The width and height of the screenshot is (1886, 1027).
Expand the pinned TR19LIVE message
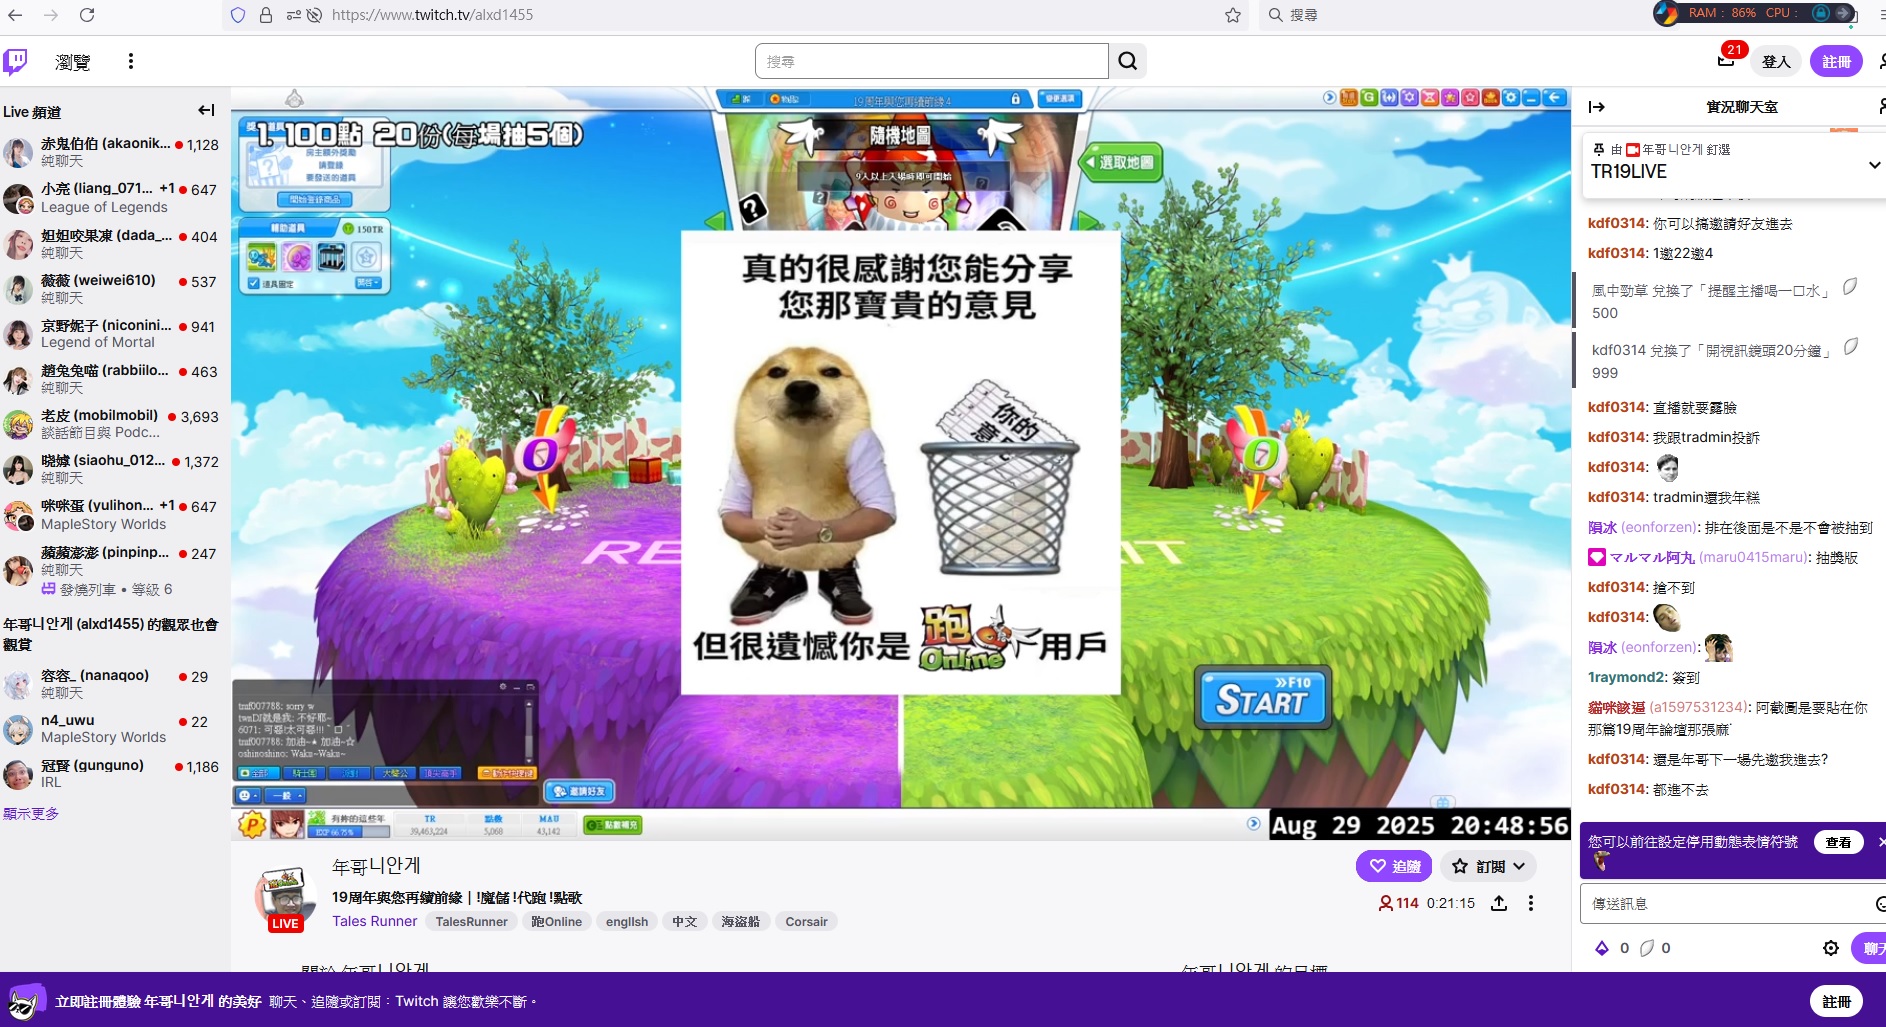coord(1873,165)
